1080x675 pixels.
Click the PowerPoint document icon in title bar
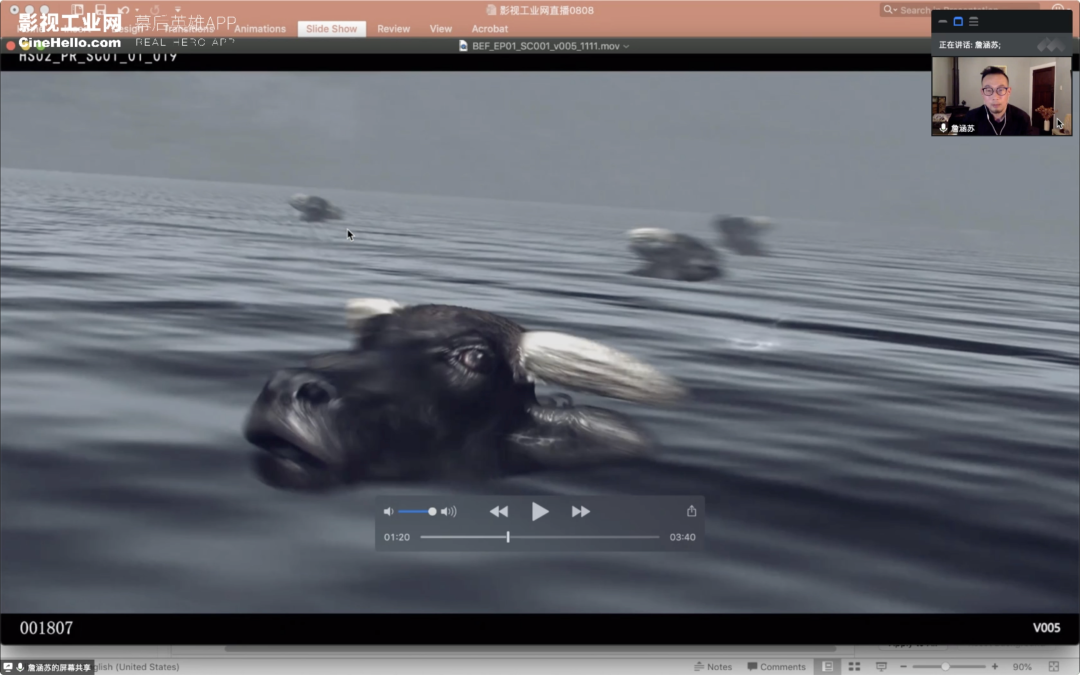tap(491, 10)
